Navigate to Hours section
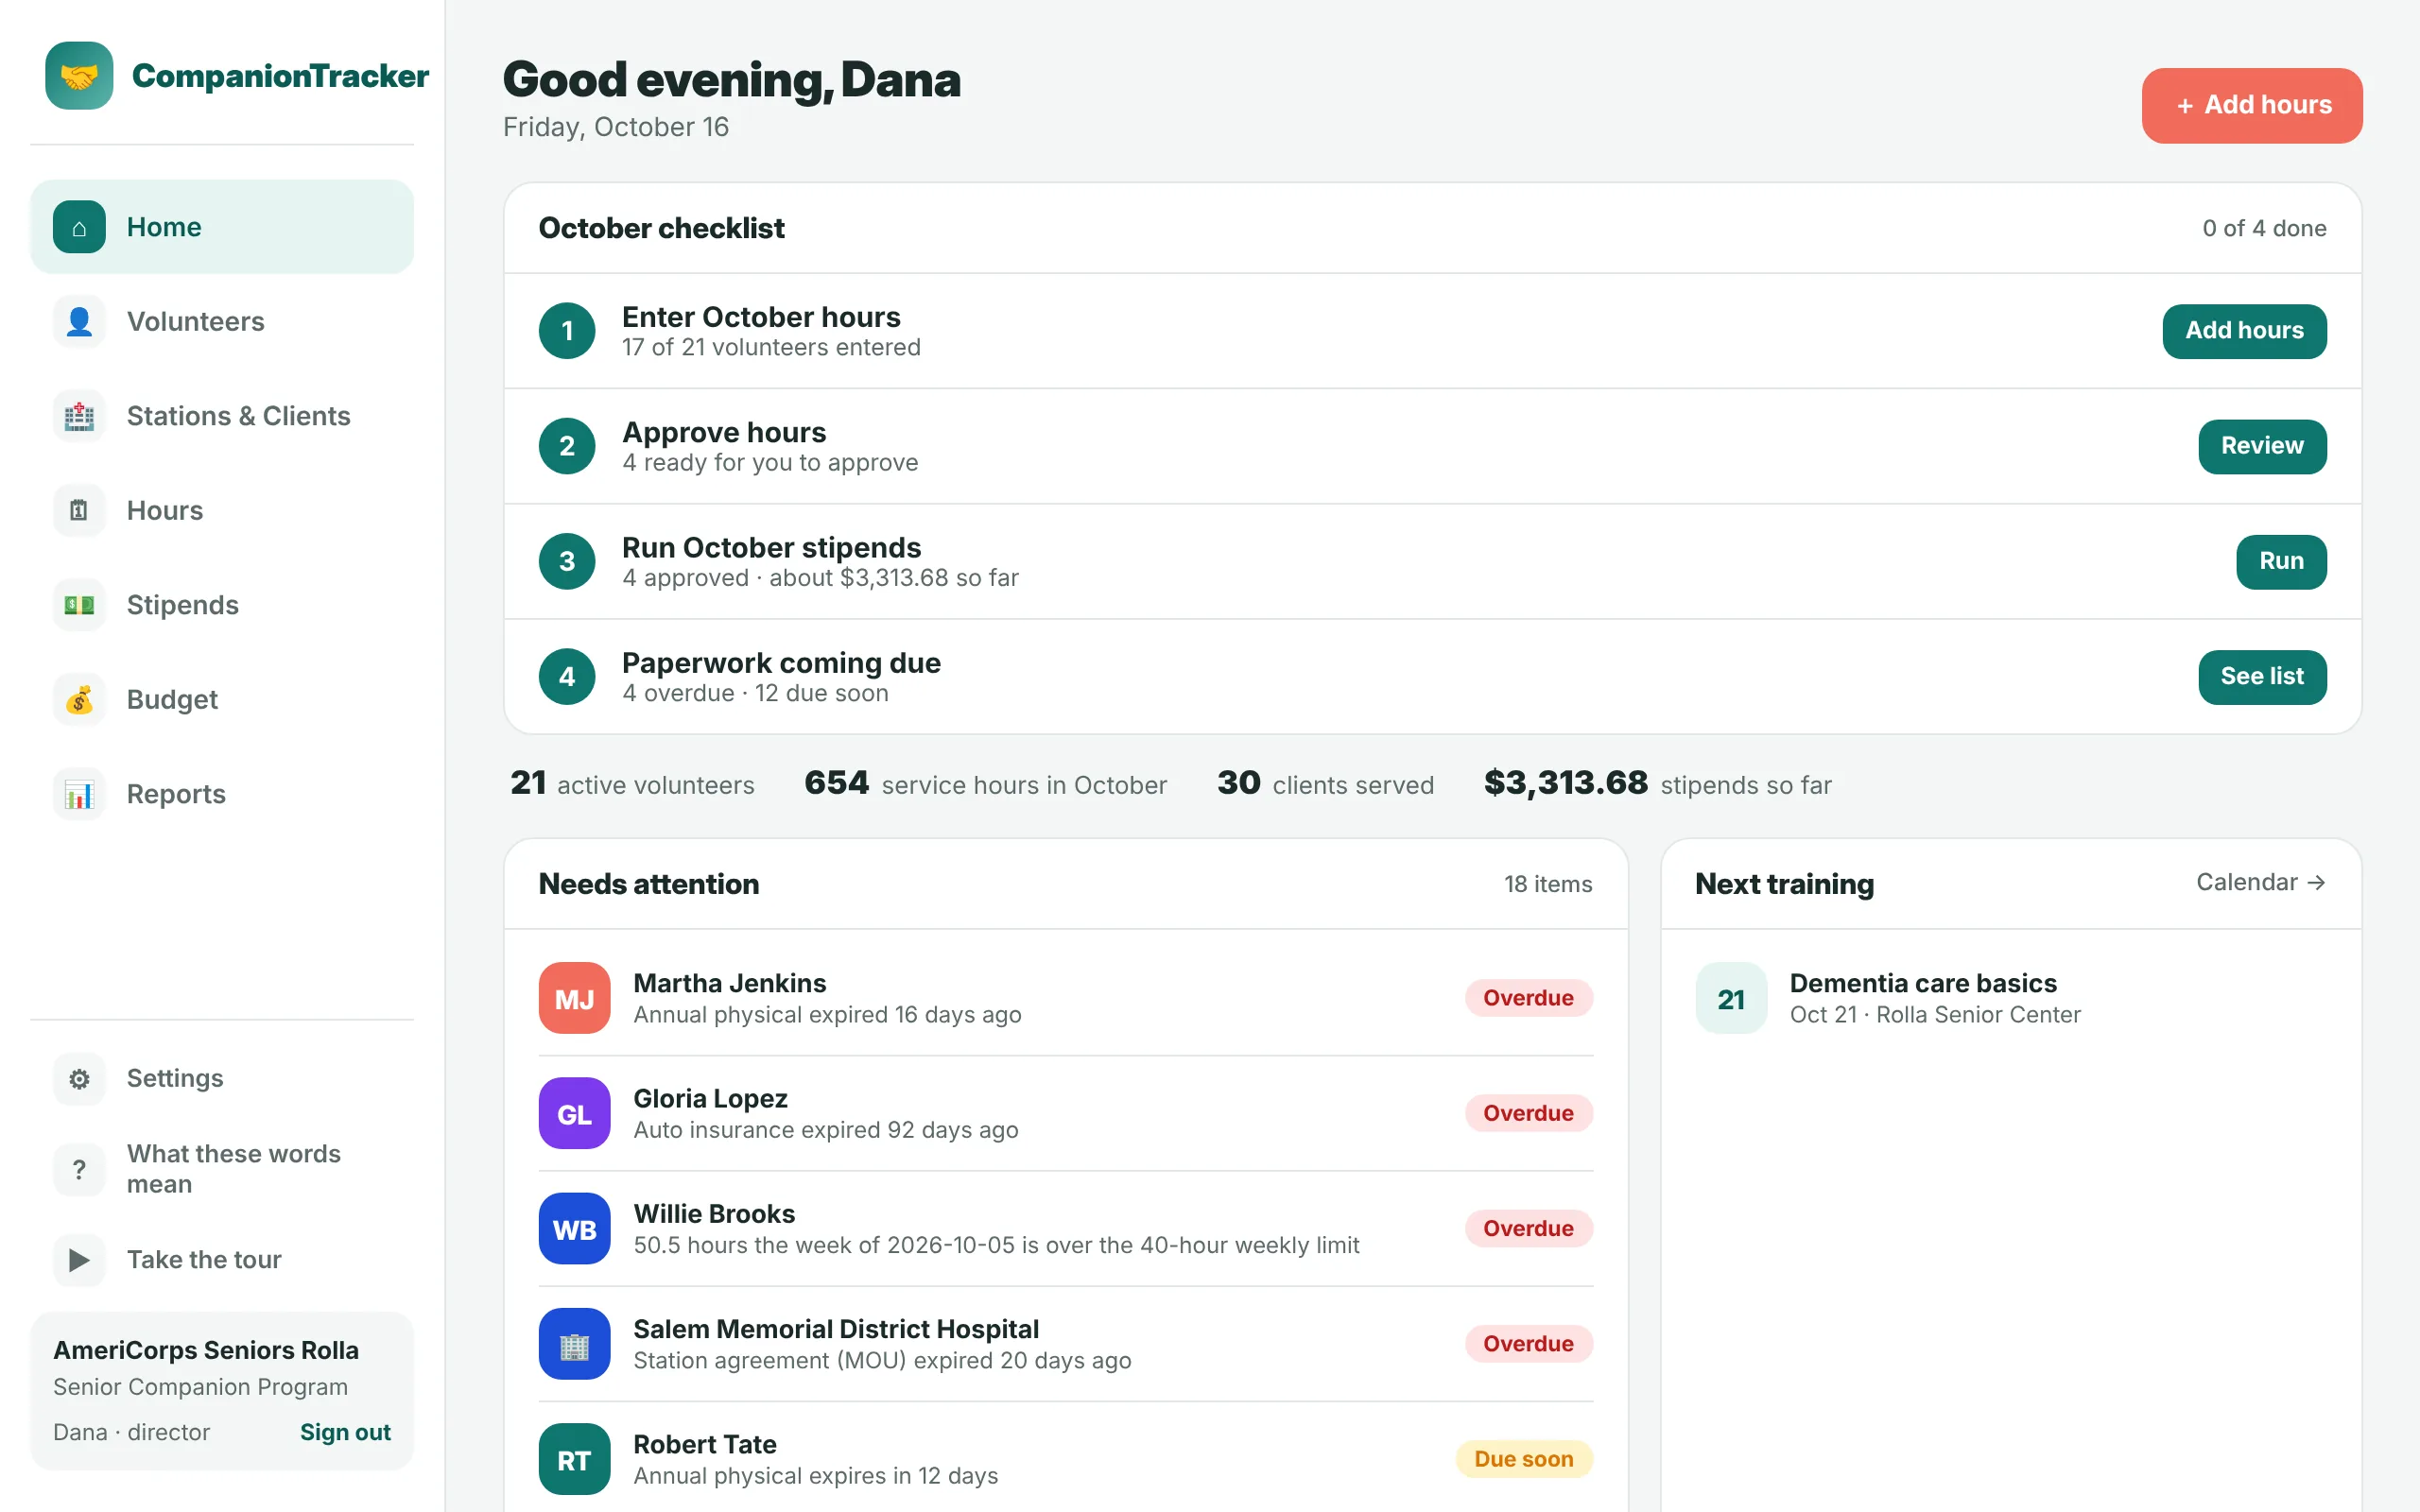Screen dimensions: 2420x1512 click(222, 510)
